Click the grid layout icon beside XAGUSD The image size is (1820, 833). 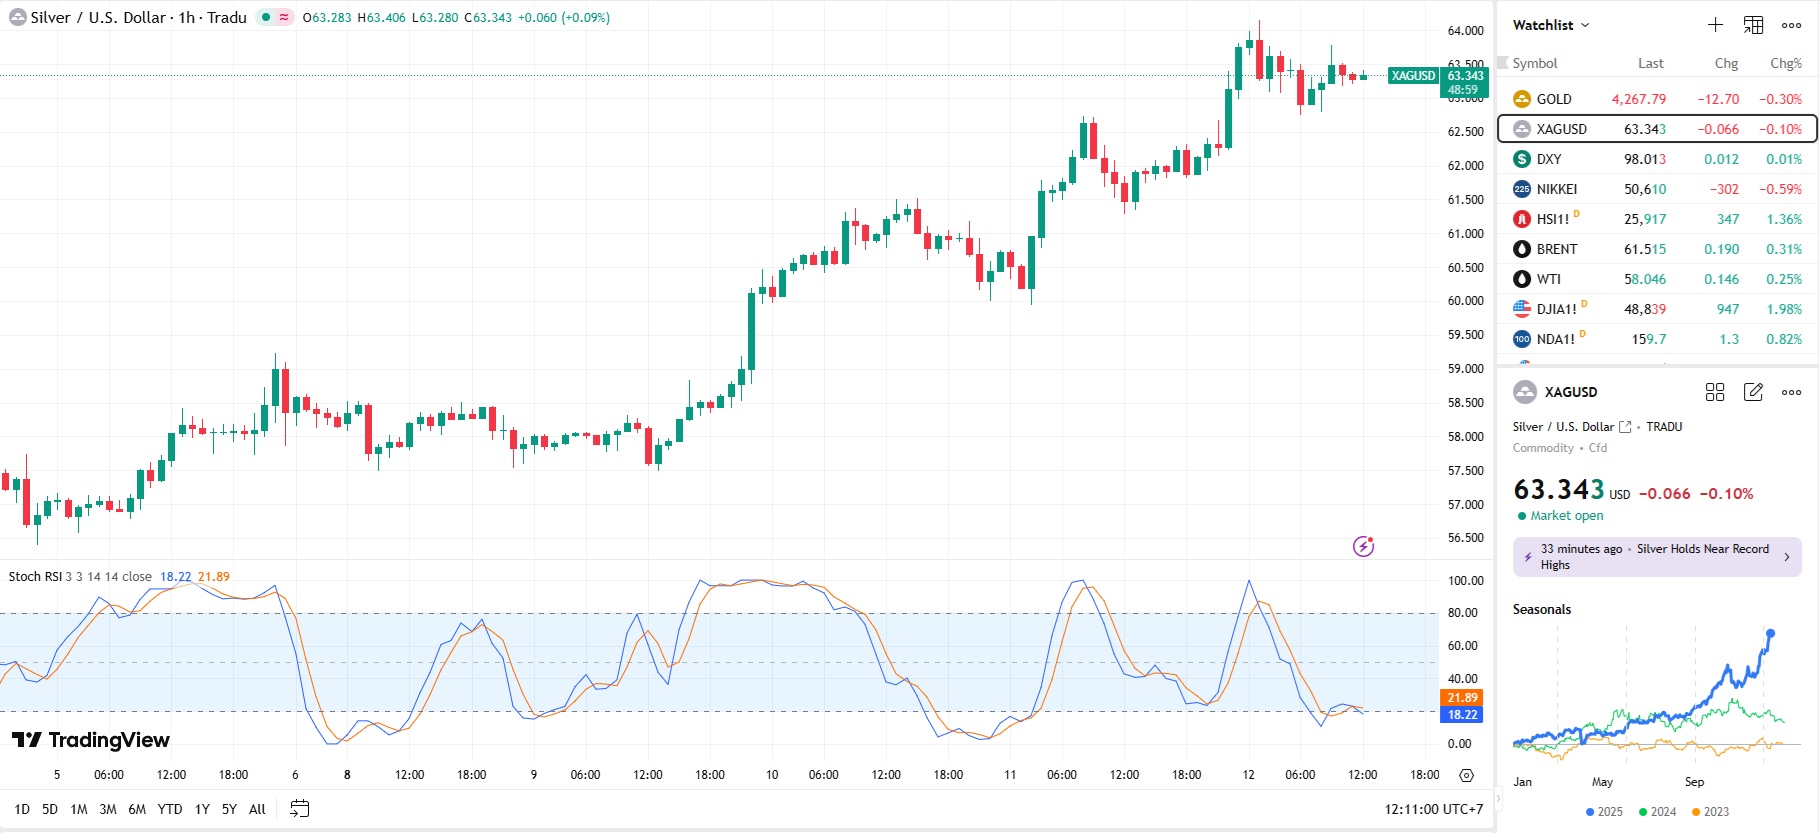click(x=1715, y=392)
